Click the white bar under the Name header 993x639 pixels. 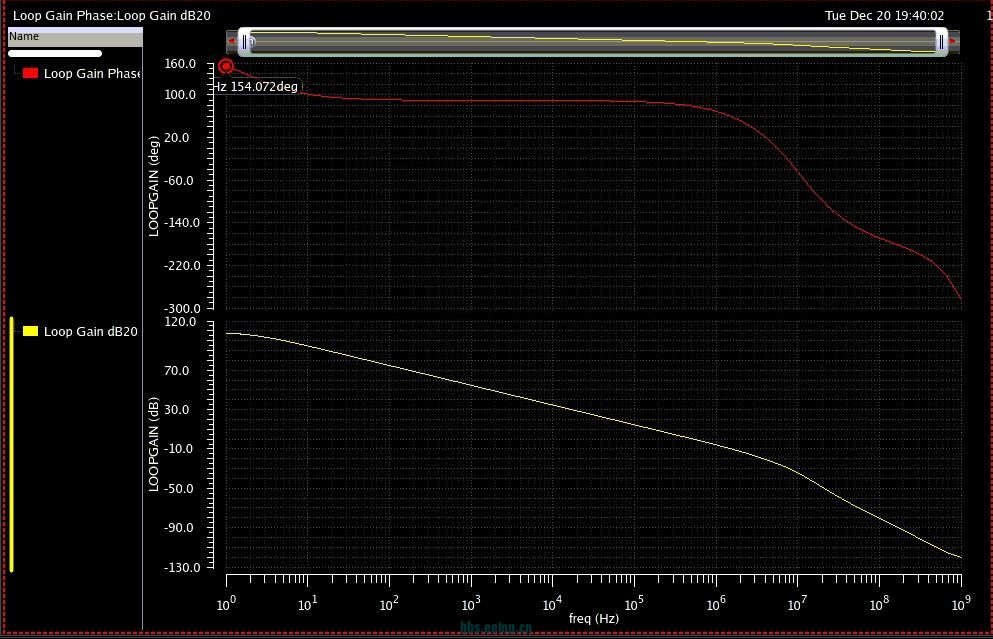point(55,53)
